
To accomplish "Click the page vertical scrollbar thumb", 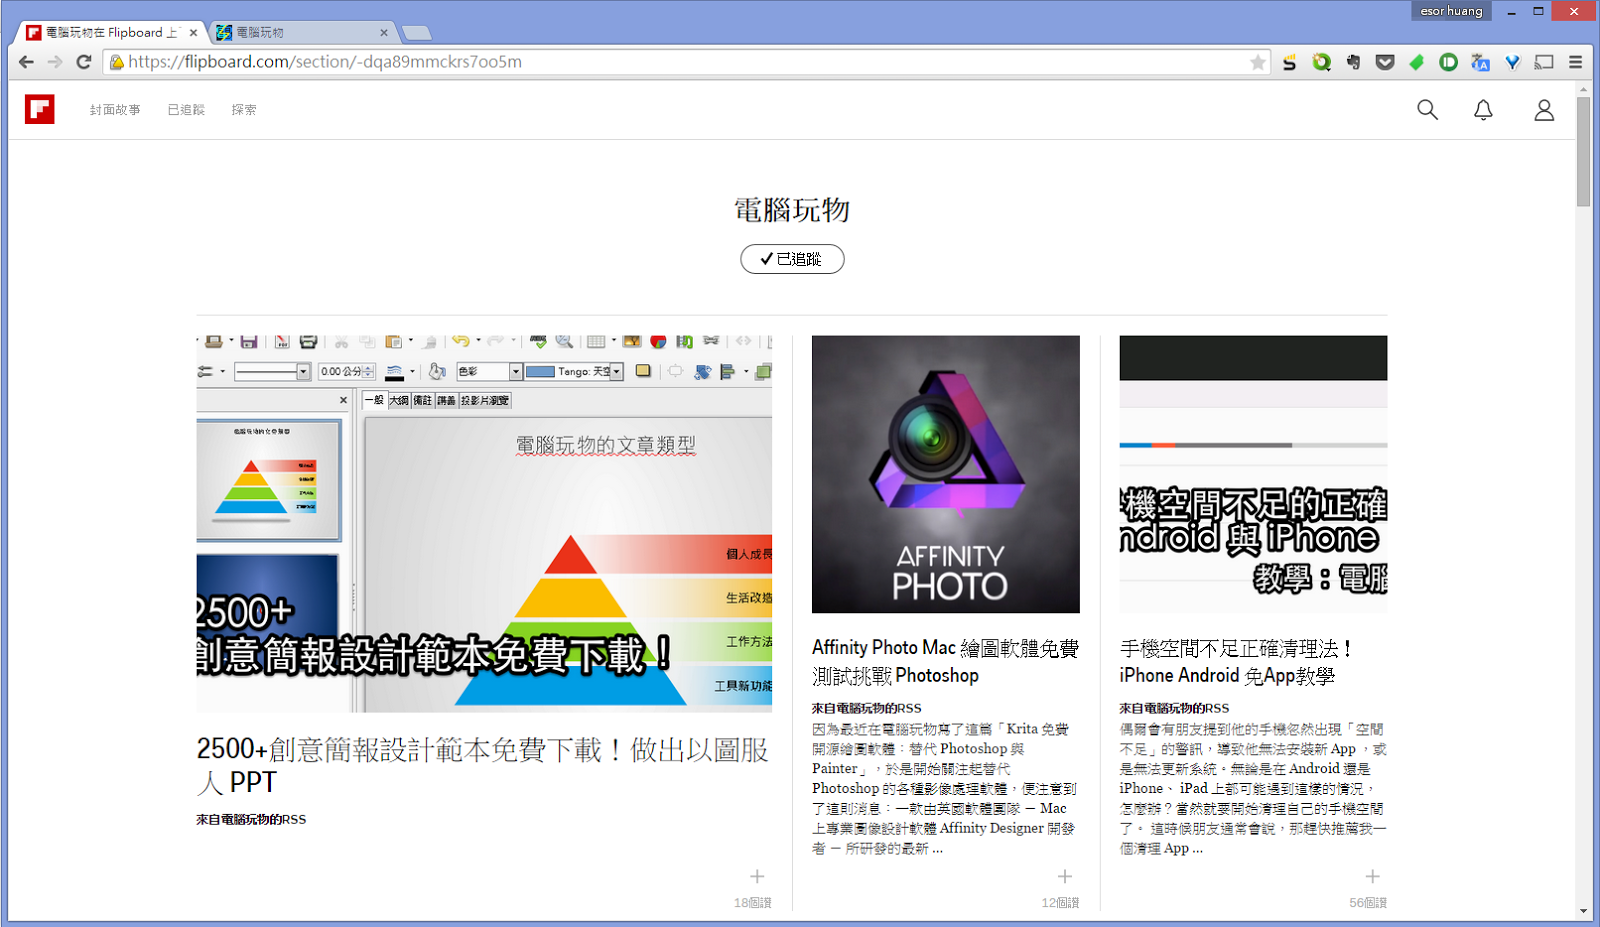I will (1583, 152).
